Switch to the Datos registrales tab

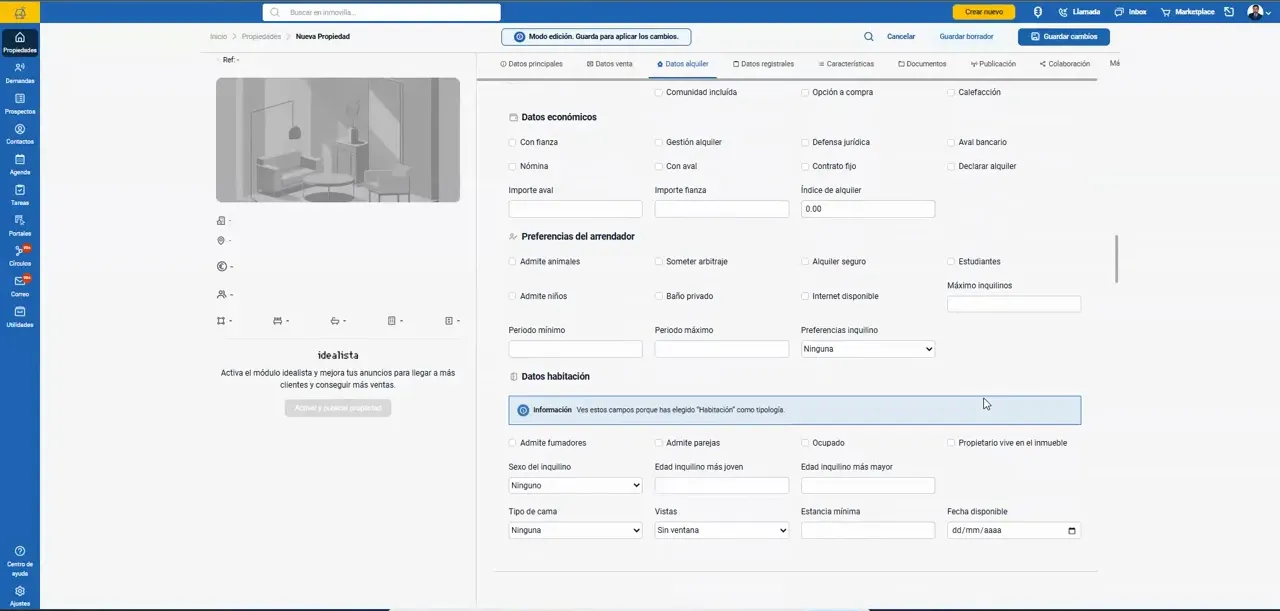[x=764, y=64]
